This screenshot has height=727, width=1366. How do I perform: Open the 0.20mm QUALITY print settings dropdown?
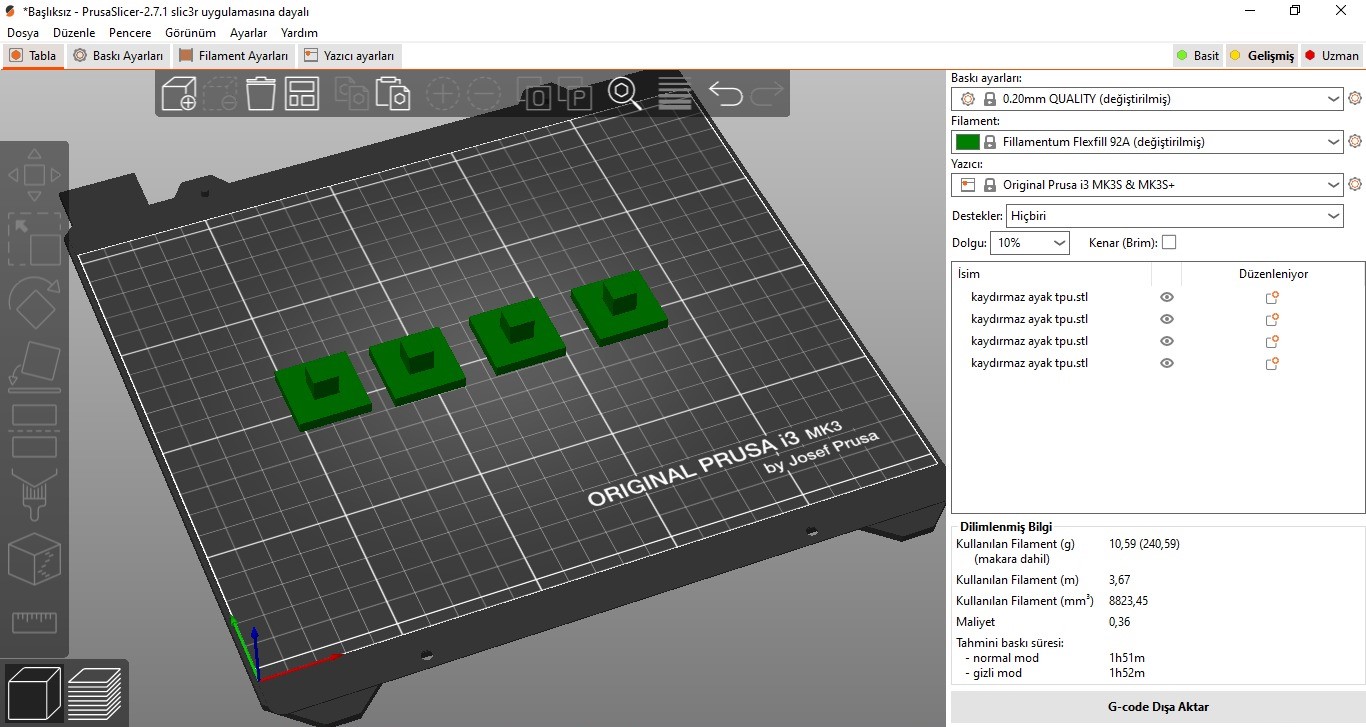pyautogui.click(x=1147, y=99)
